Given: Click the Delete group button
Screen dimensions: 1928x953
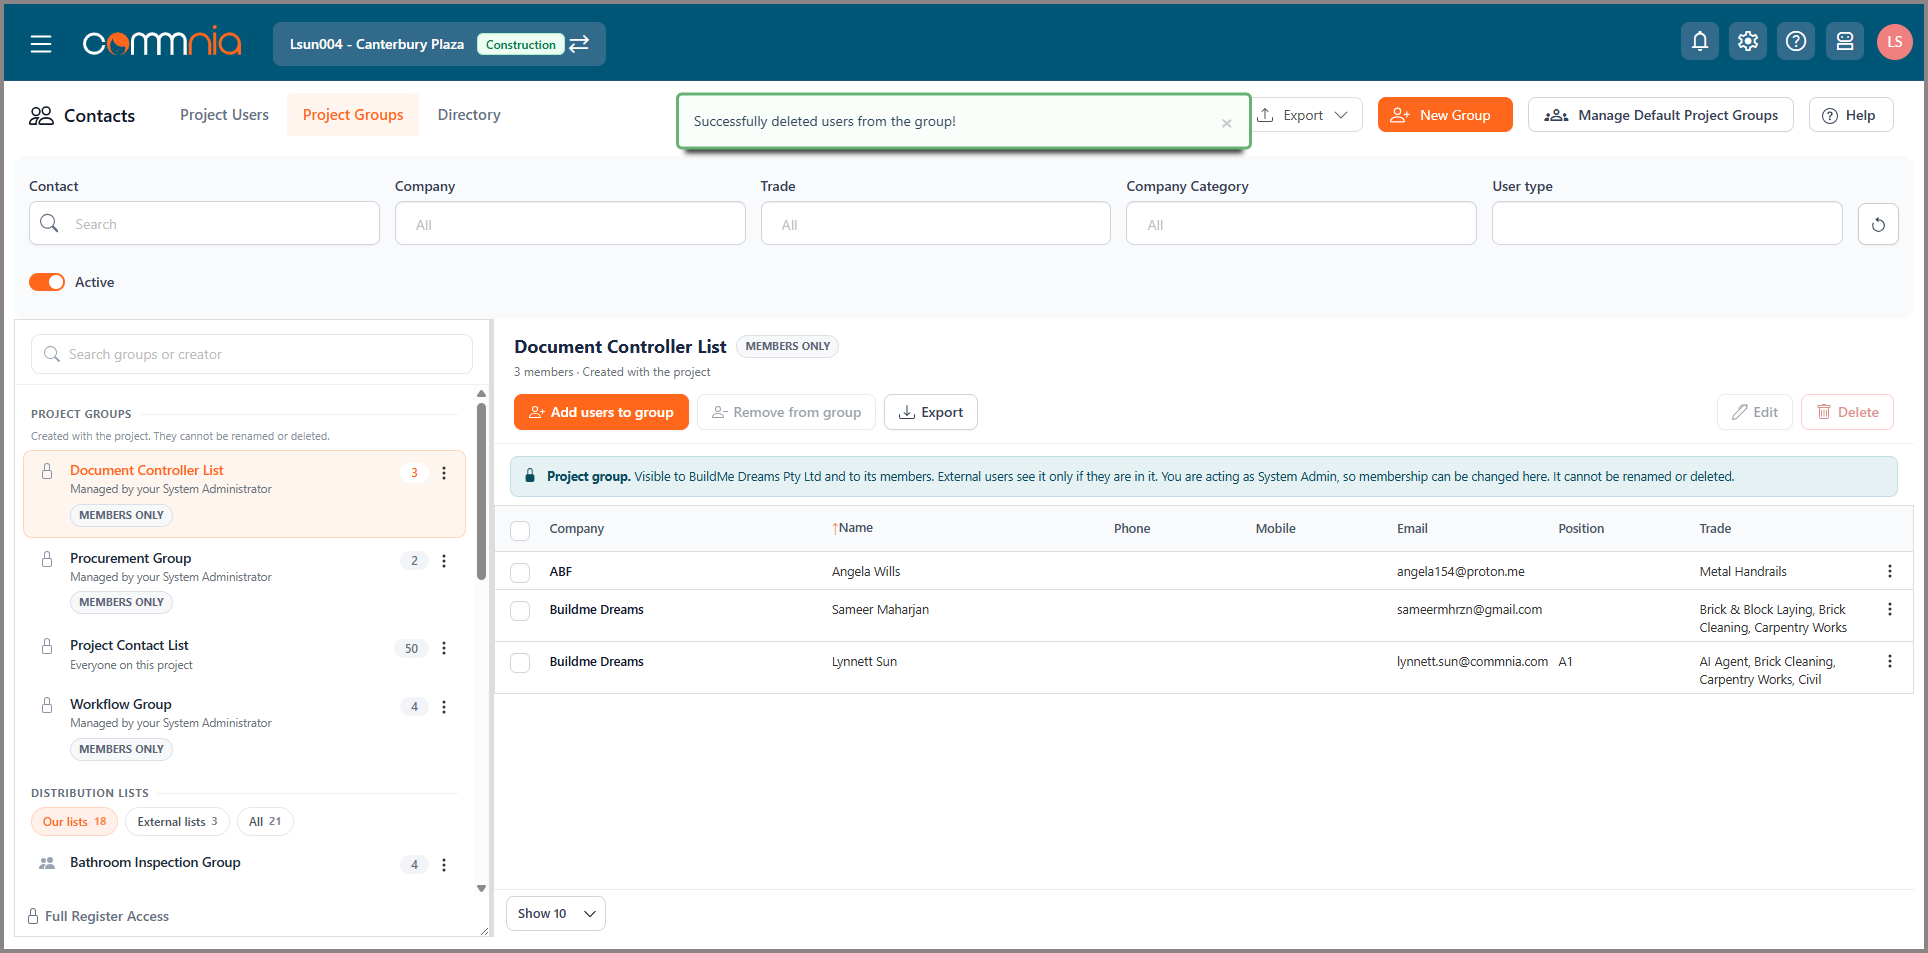Looking at the screenshot, I should [x=1848, y=412].
